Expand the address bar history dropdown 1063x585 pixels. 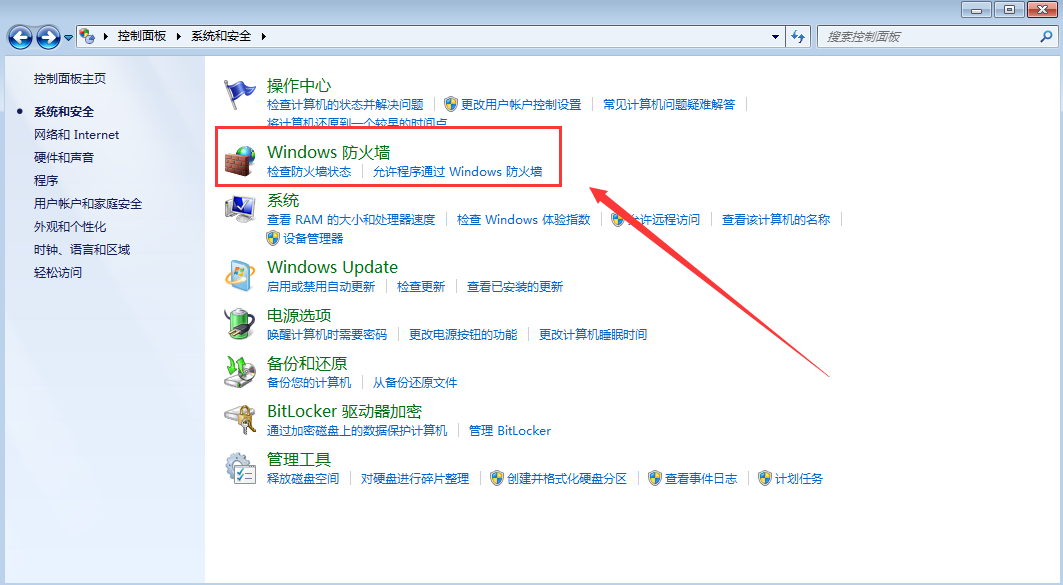(x=776, y=37)
